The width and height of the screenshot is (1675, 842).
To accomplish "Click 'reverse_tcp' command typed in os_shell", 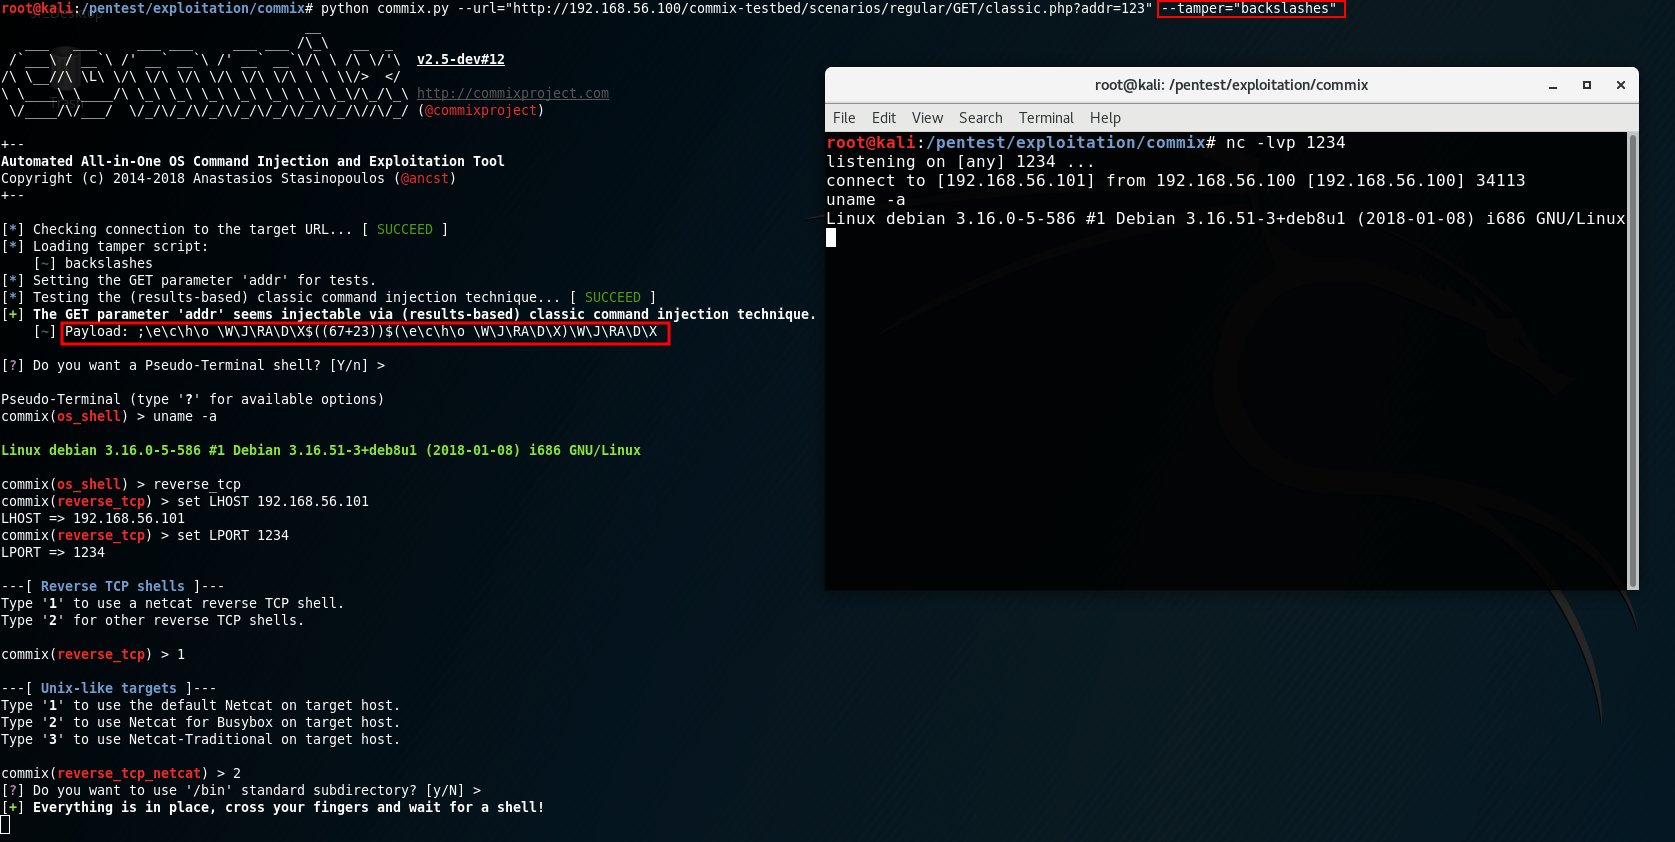I will point(197,484).
